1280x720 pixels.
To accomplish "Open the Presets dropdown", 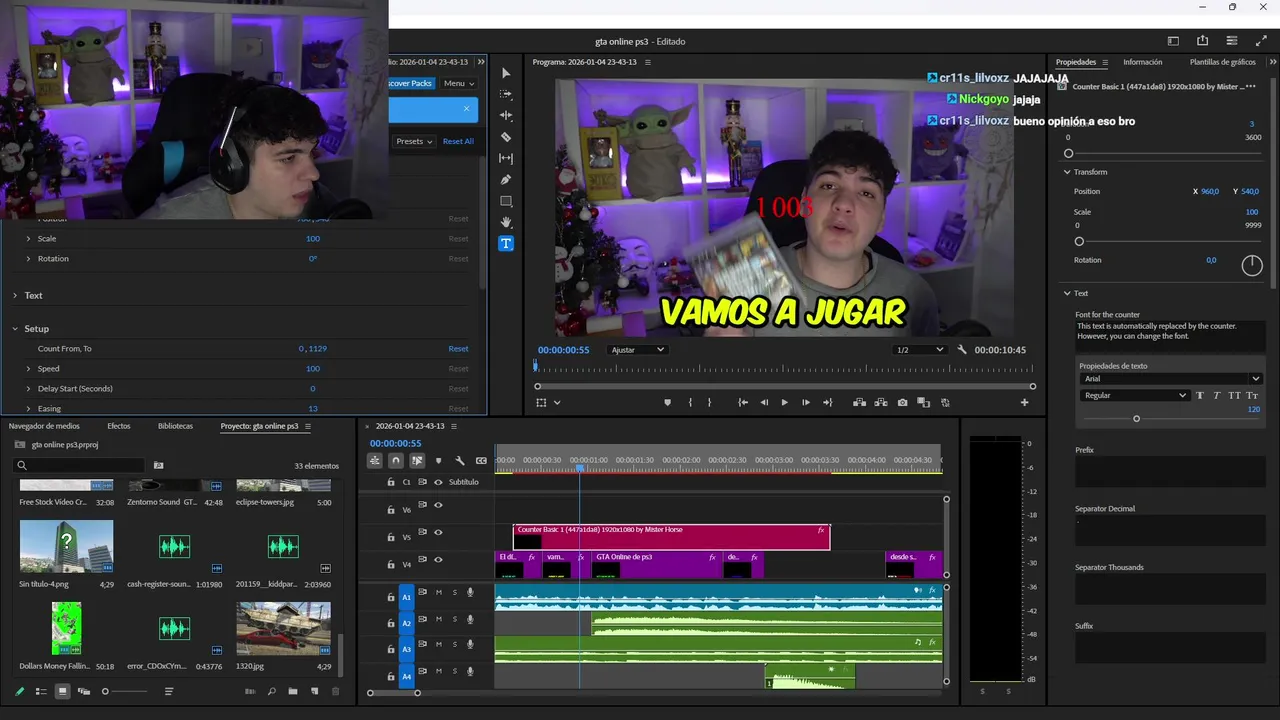I will (414, 141).
